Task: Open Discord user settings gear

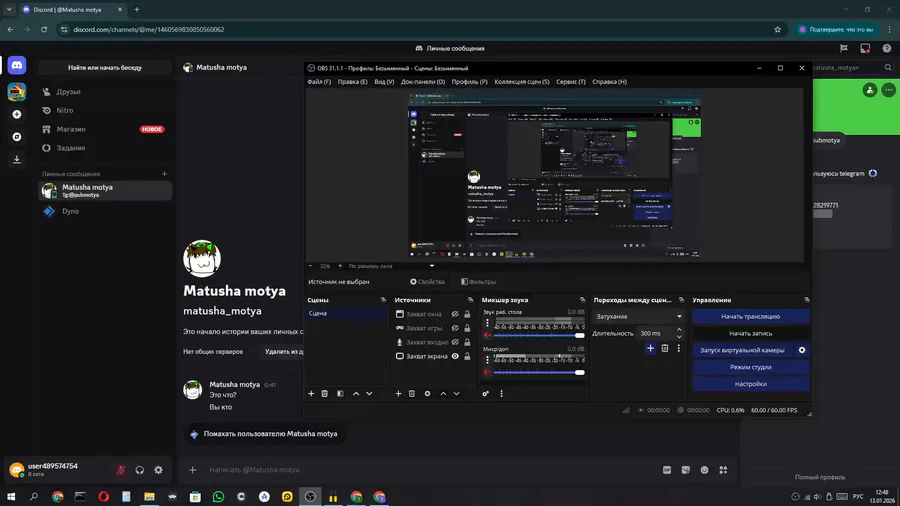Action: [158, 470]
